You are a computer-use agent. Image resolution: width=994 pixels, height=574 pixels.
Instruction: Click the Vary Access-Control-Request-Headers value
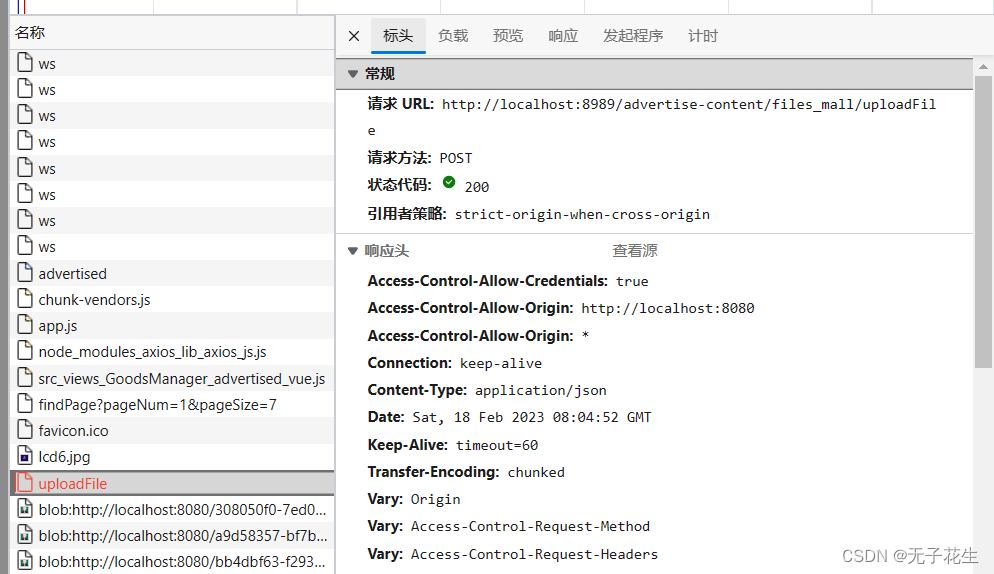click(534, 554)
